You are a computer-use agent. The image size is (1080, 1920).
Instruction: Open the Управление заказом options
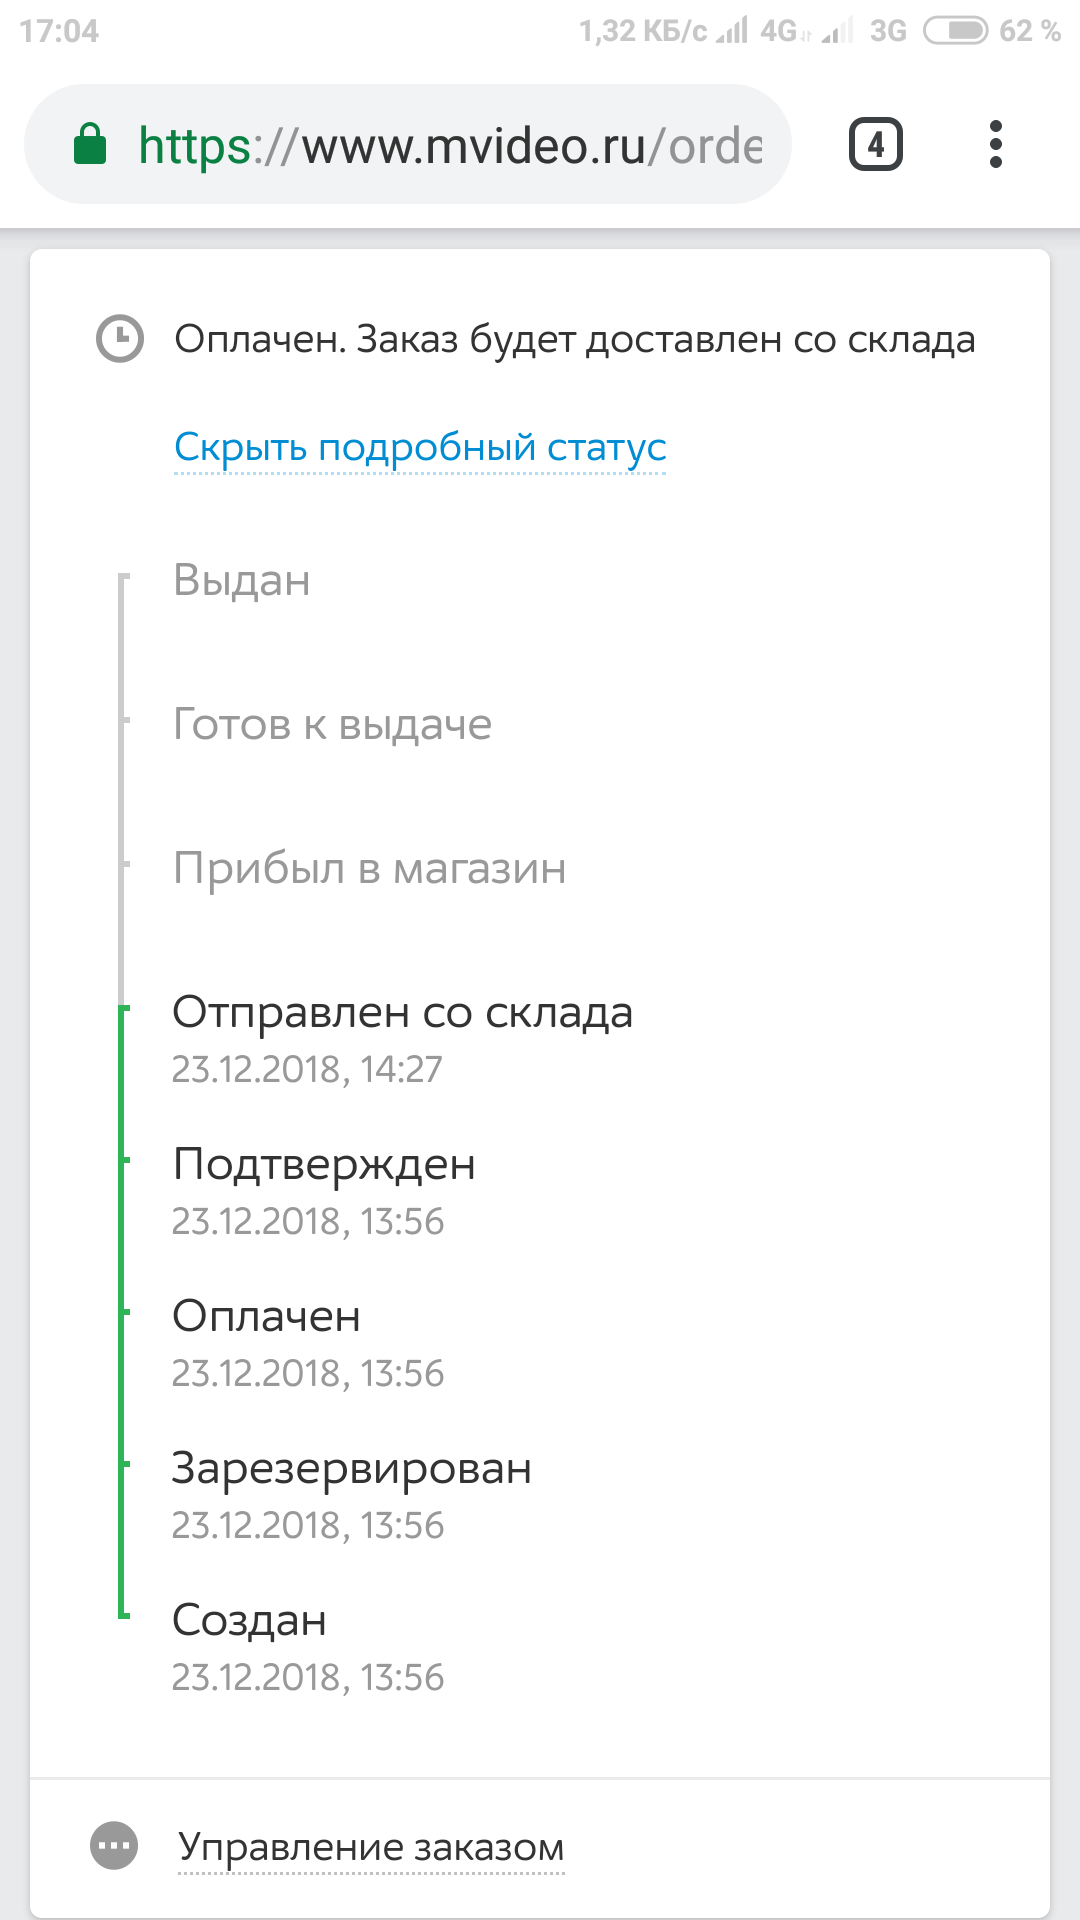[x=371, y=1847]
